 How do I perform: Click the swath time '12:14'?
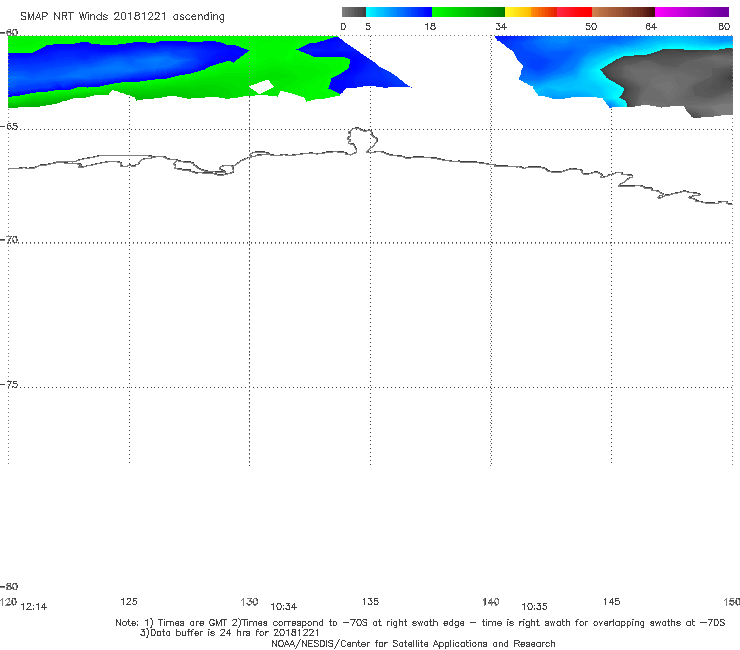point(34,607)
